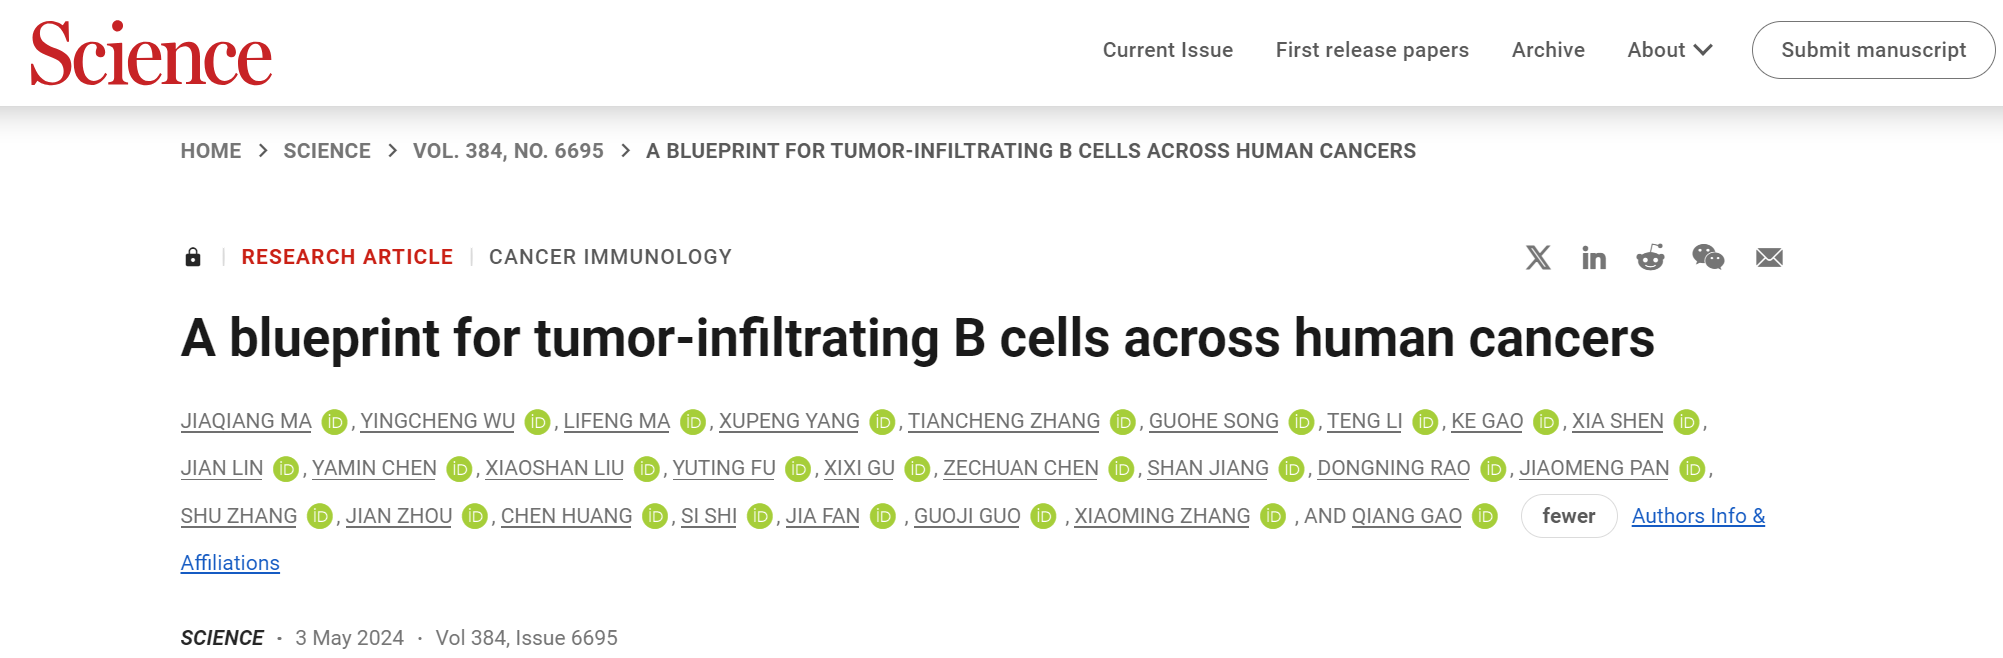This screenshot has width=2003, height=658.
Task: Open Jiaqiang Ma's ORCID icon
Action: (x=335, y=422)
